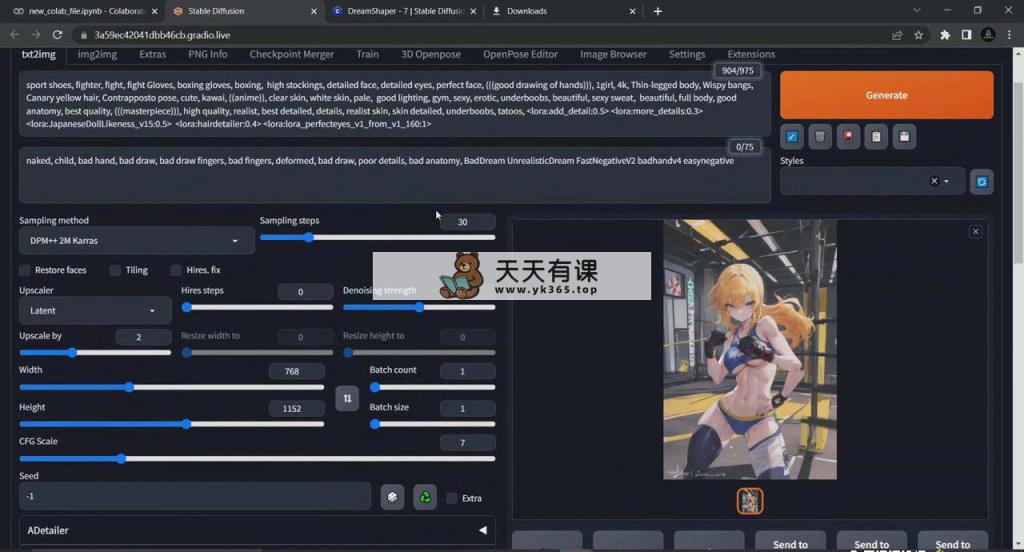Expand the ADetailer section

(x=257, y=530)
